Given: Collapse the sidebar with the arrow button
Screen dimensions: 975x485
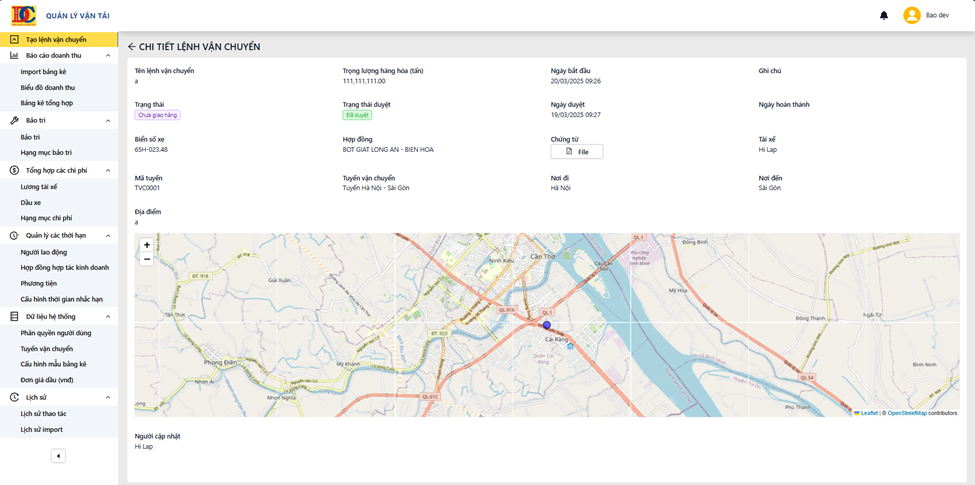Looking at the screenshot, I should [x=58, y=456].
